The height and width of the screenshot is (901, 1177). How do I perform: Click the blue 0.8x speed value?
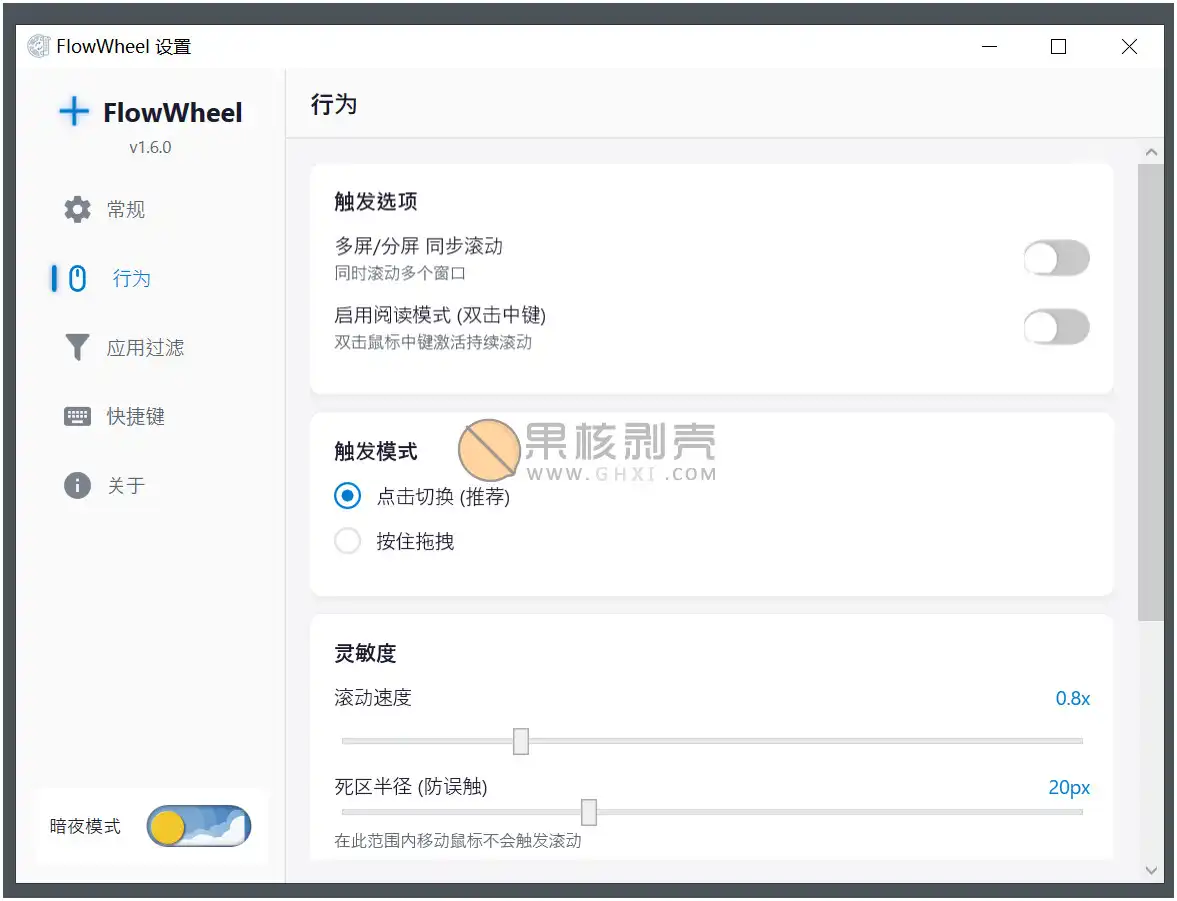[x=1072, y=698]
